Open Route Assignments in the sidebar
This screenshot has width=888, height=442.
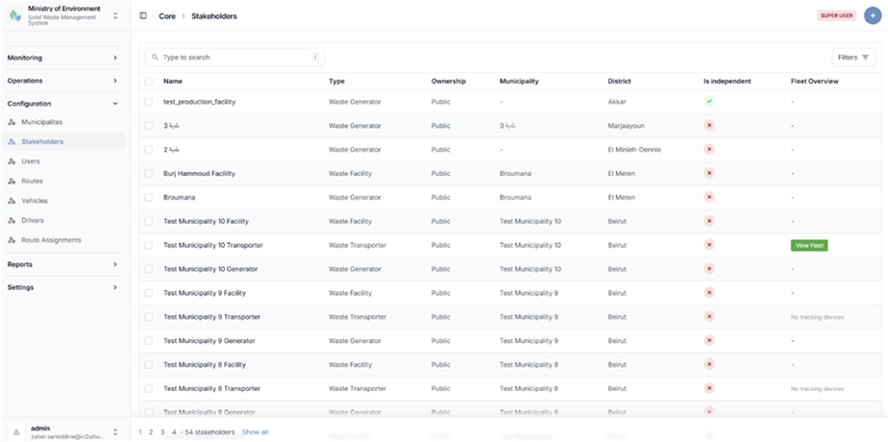point(52,240)
